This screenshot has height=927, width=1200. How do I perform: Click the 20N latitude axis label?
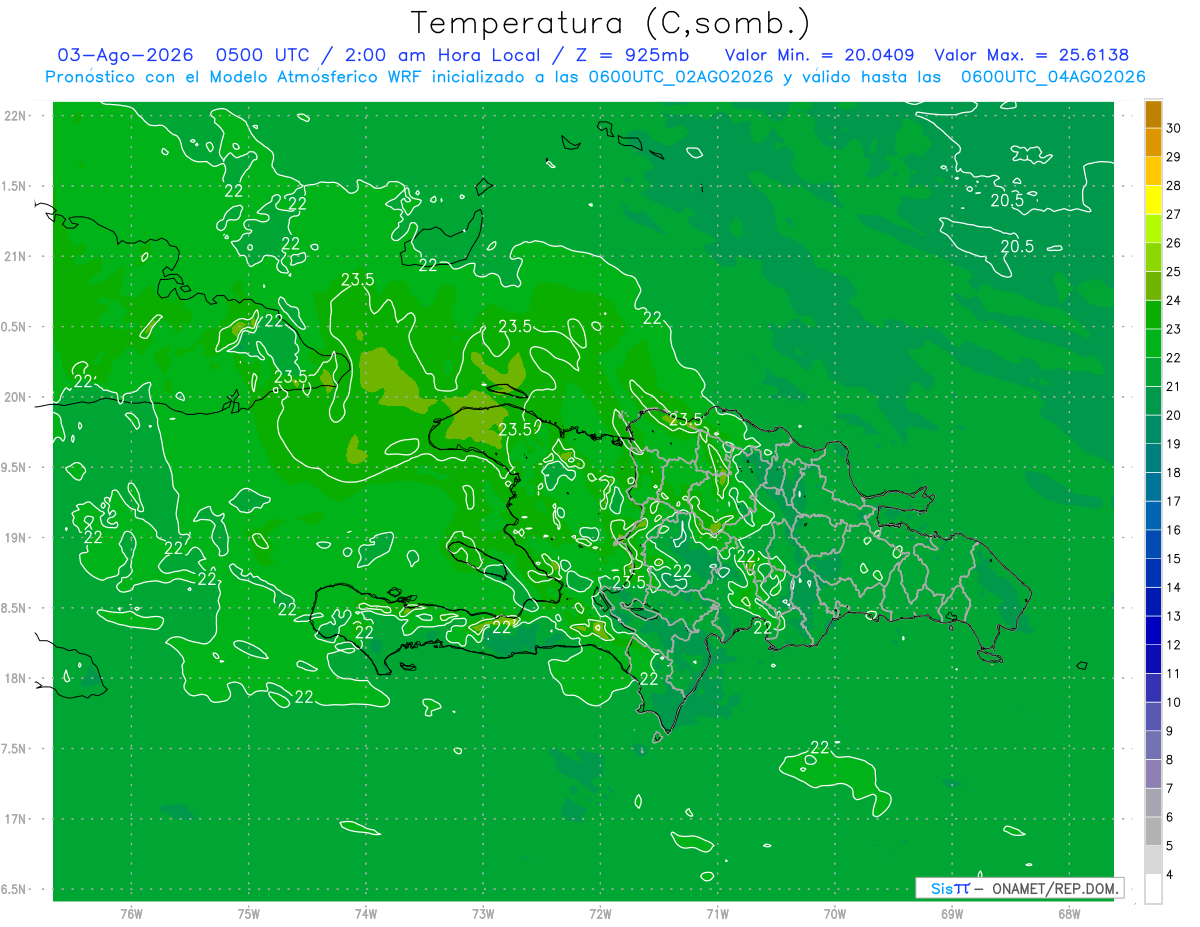click(15, 397)
